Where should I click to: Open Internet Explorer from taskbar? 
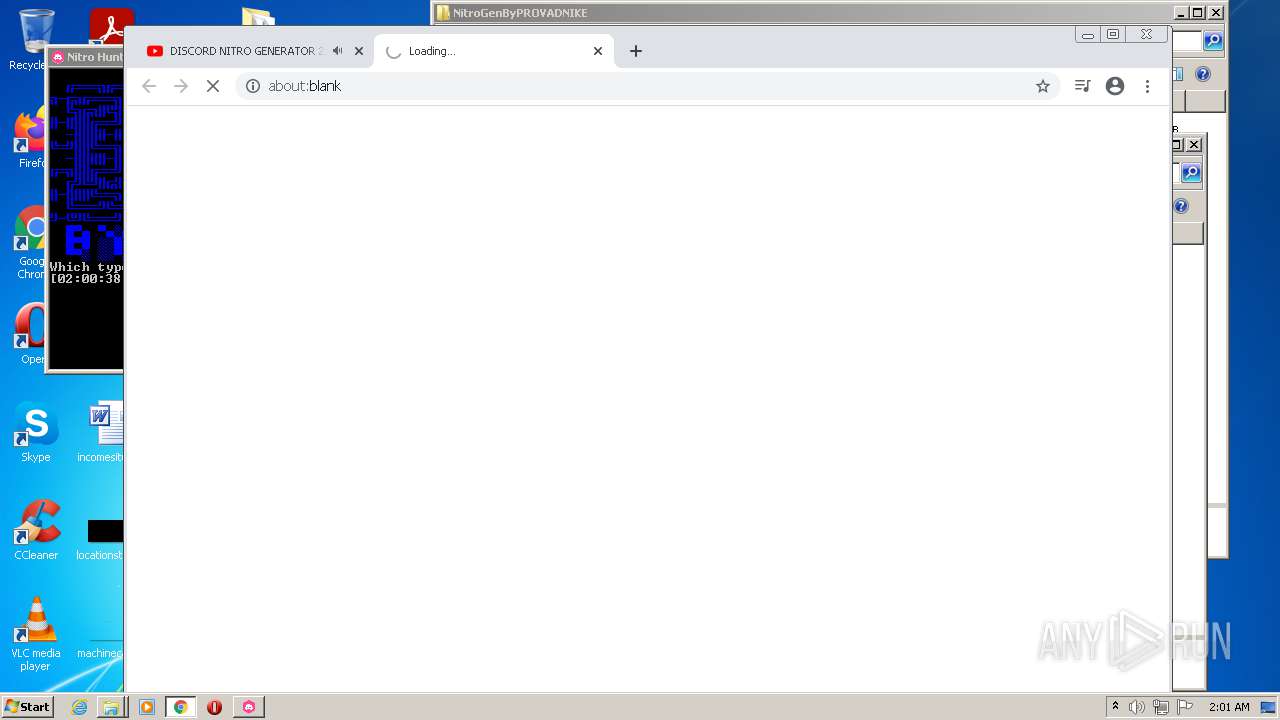point(79,707)
